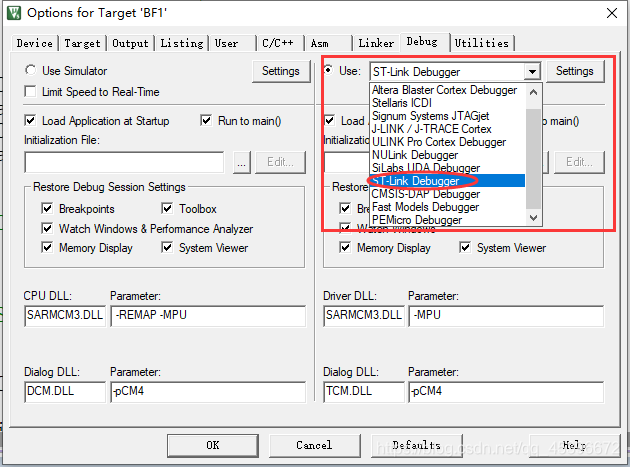Select the Debug tab
Image resolution: width=630 pixels, height=467 pixels.
point(425,42)
